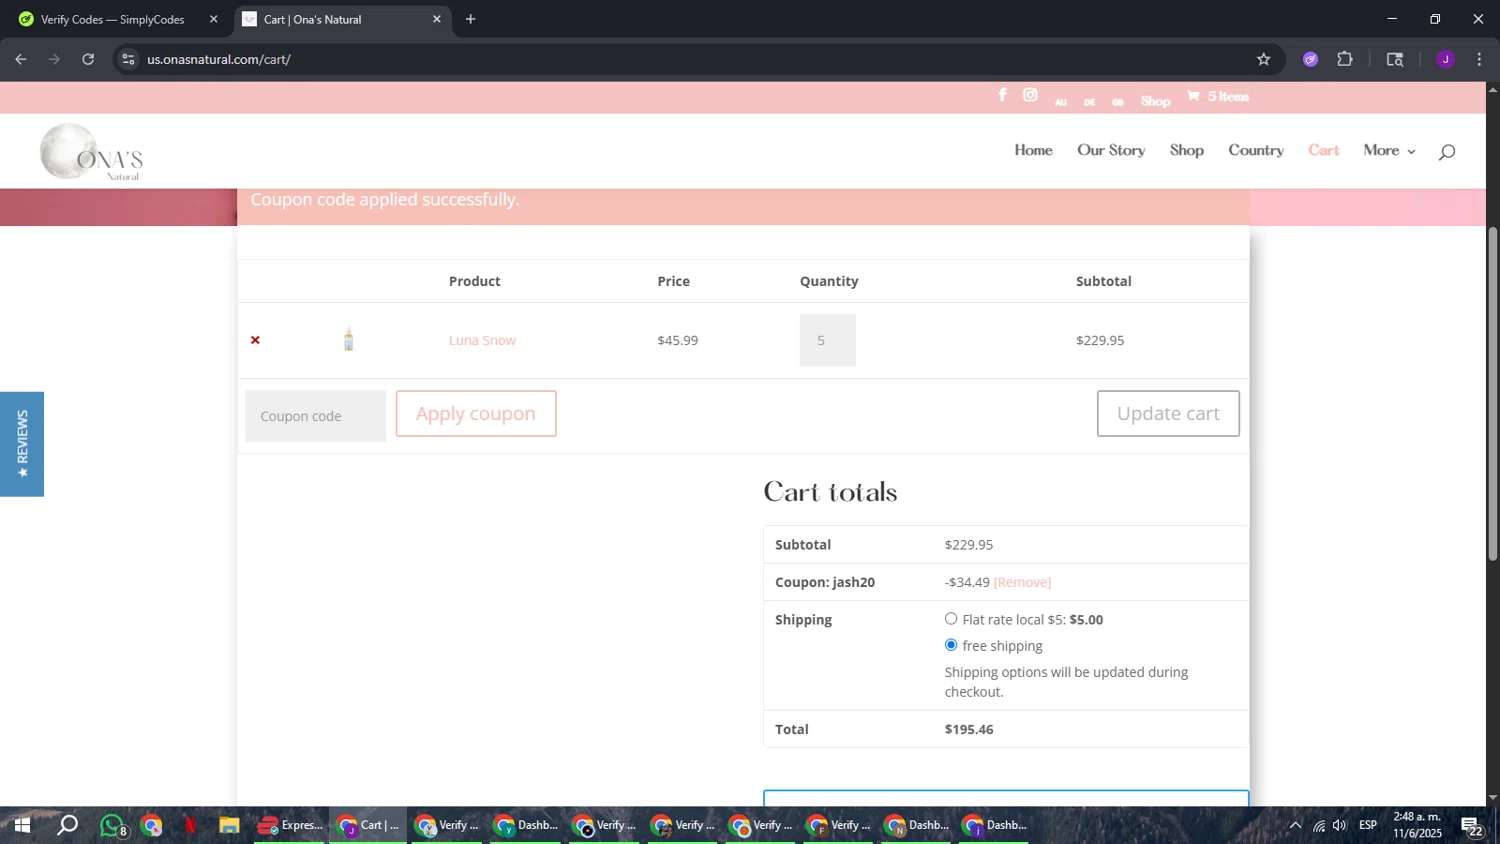Viewport: 1500px width, 844px height.
Task: Click the browser back arrow
Action: coord(20,59)
